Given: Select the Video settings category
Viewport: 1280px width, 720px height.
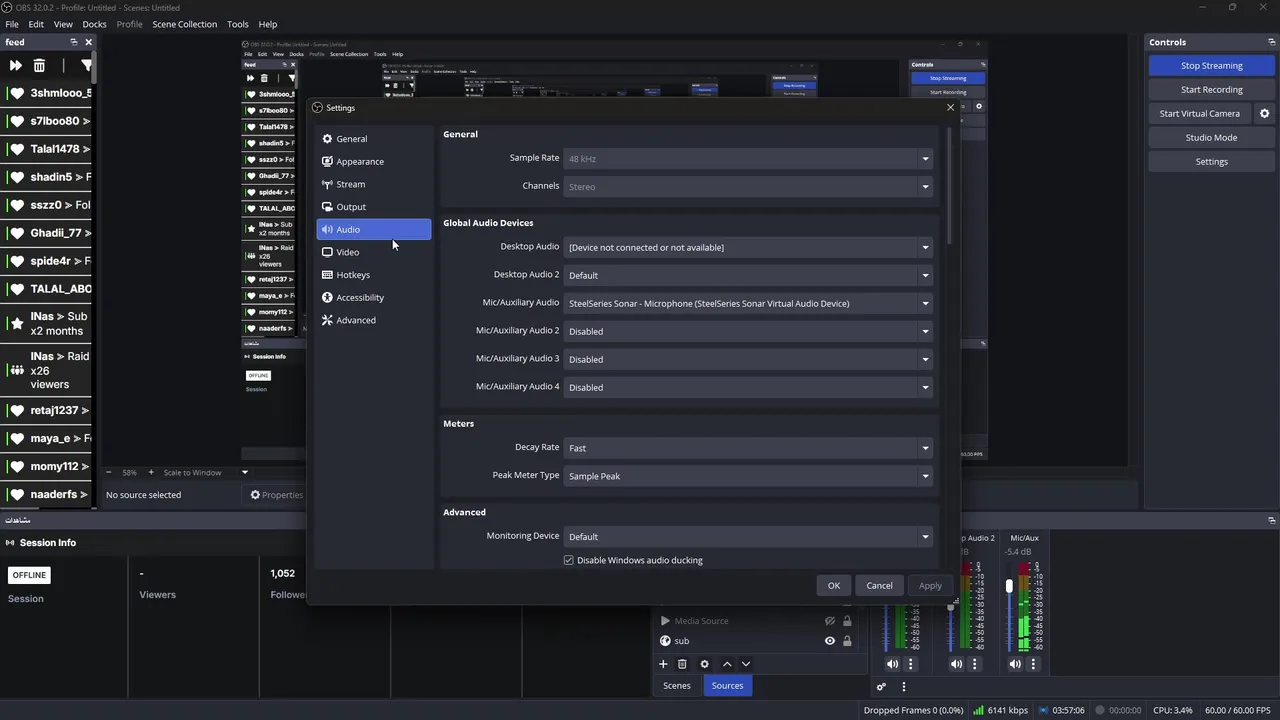Looking at the screenshot, I should [x=374, y=252].
